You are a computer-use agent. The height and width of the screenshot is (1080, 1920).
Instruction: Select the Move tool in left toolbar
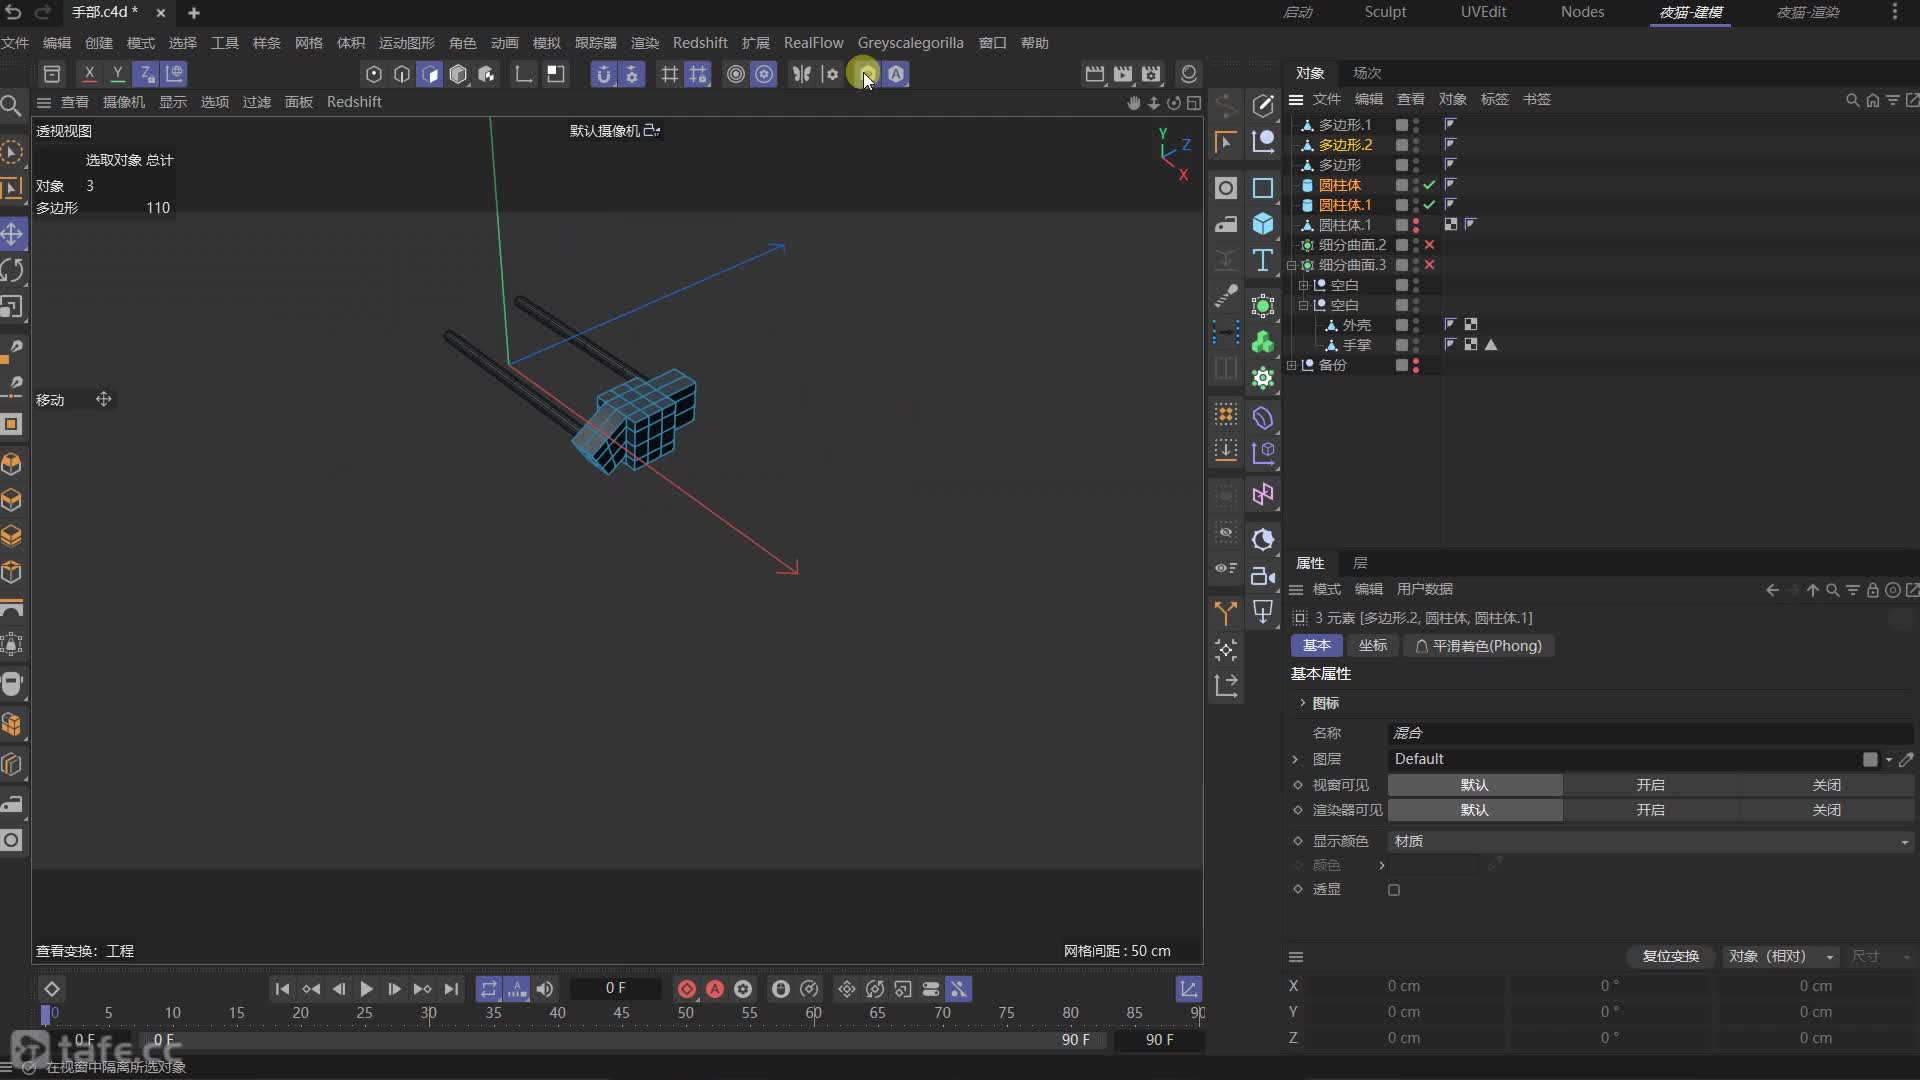pos(12,234)
